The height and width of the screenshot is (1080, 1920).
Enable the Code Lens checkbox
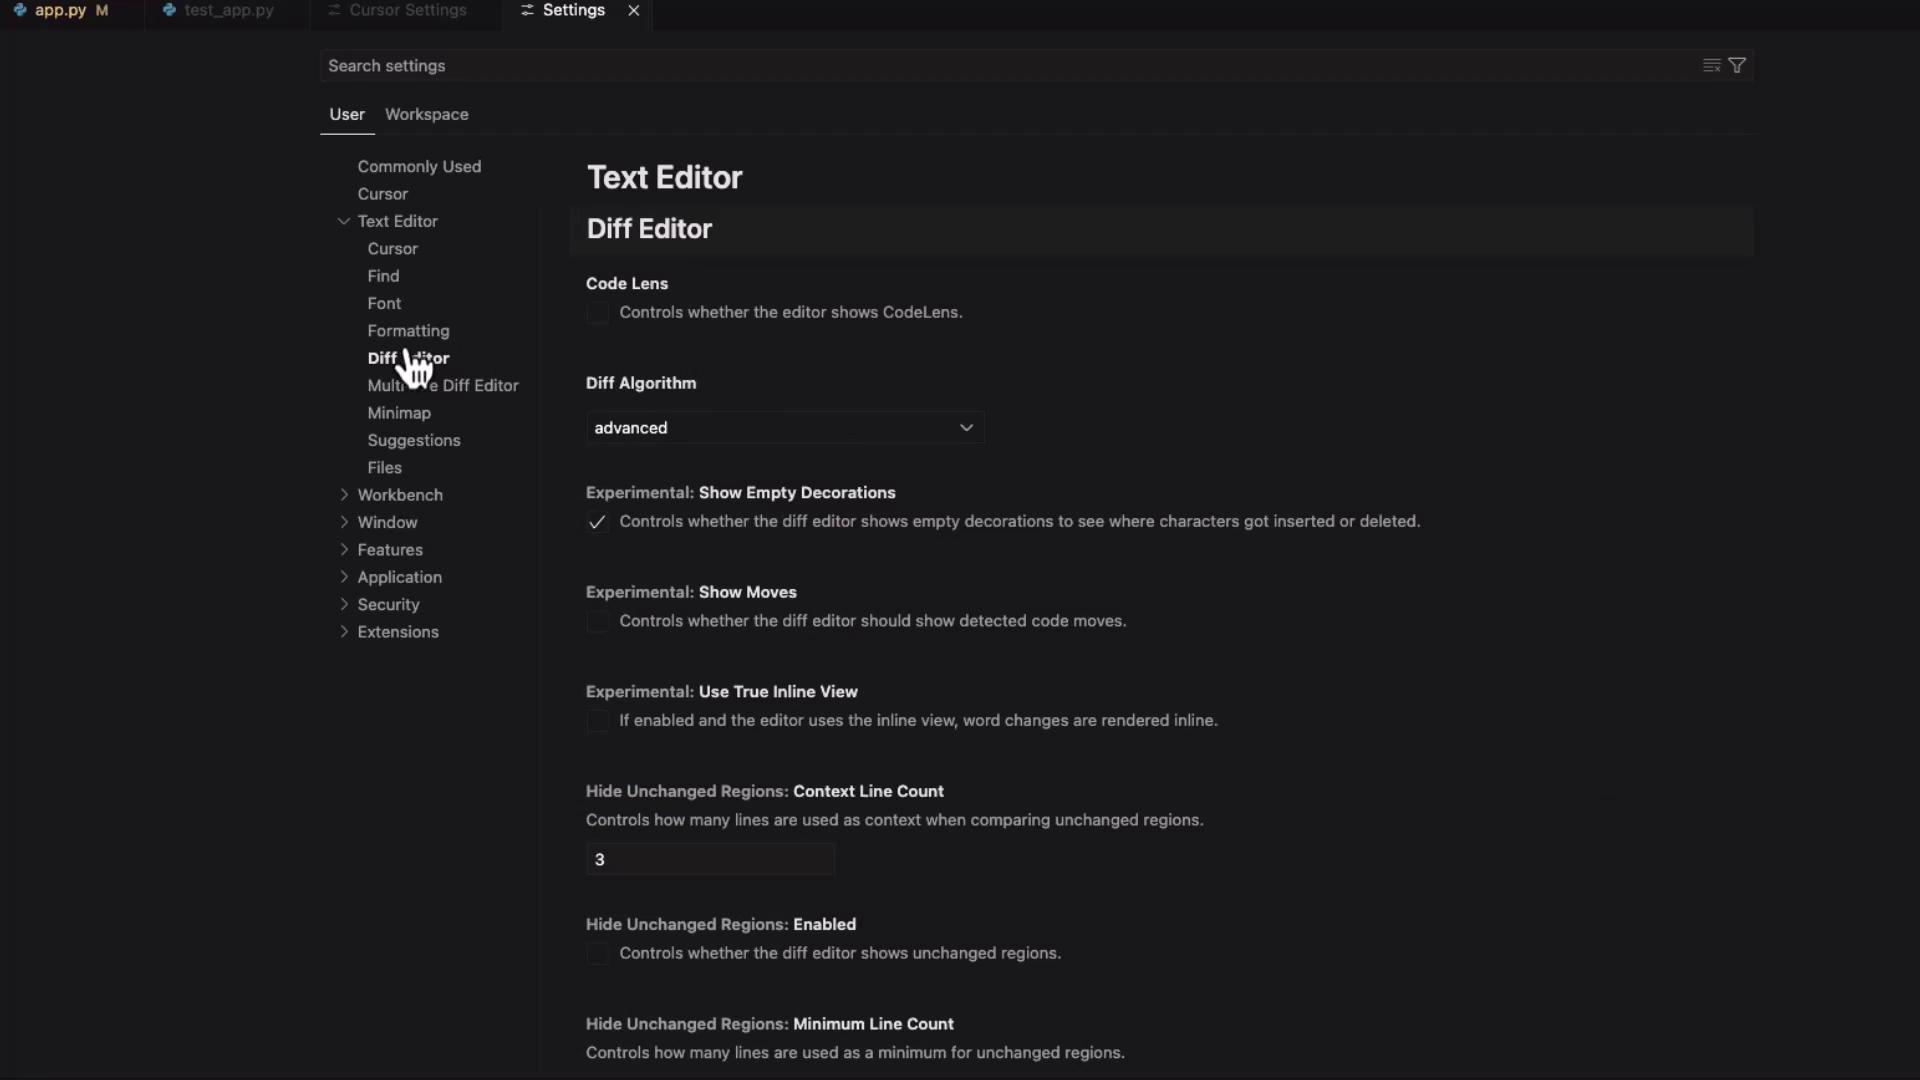[597, 313]
